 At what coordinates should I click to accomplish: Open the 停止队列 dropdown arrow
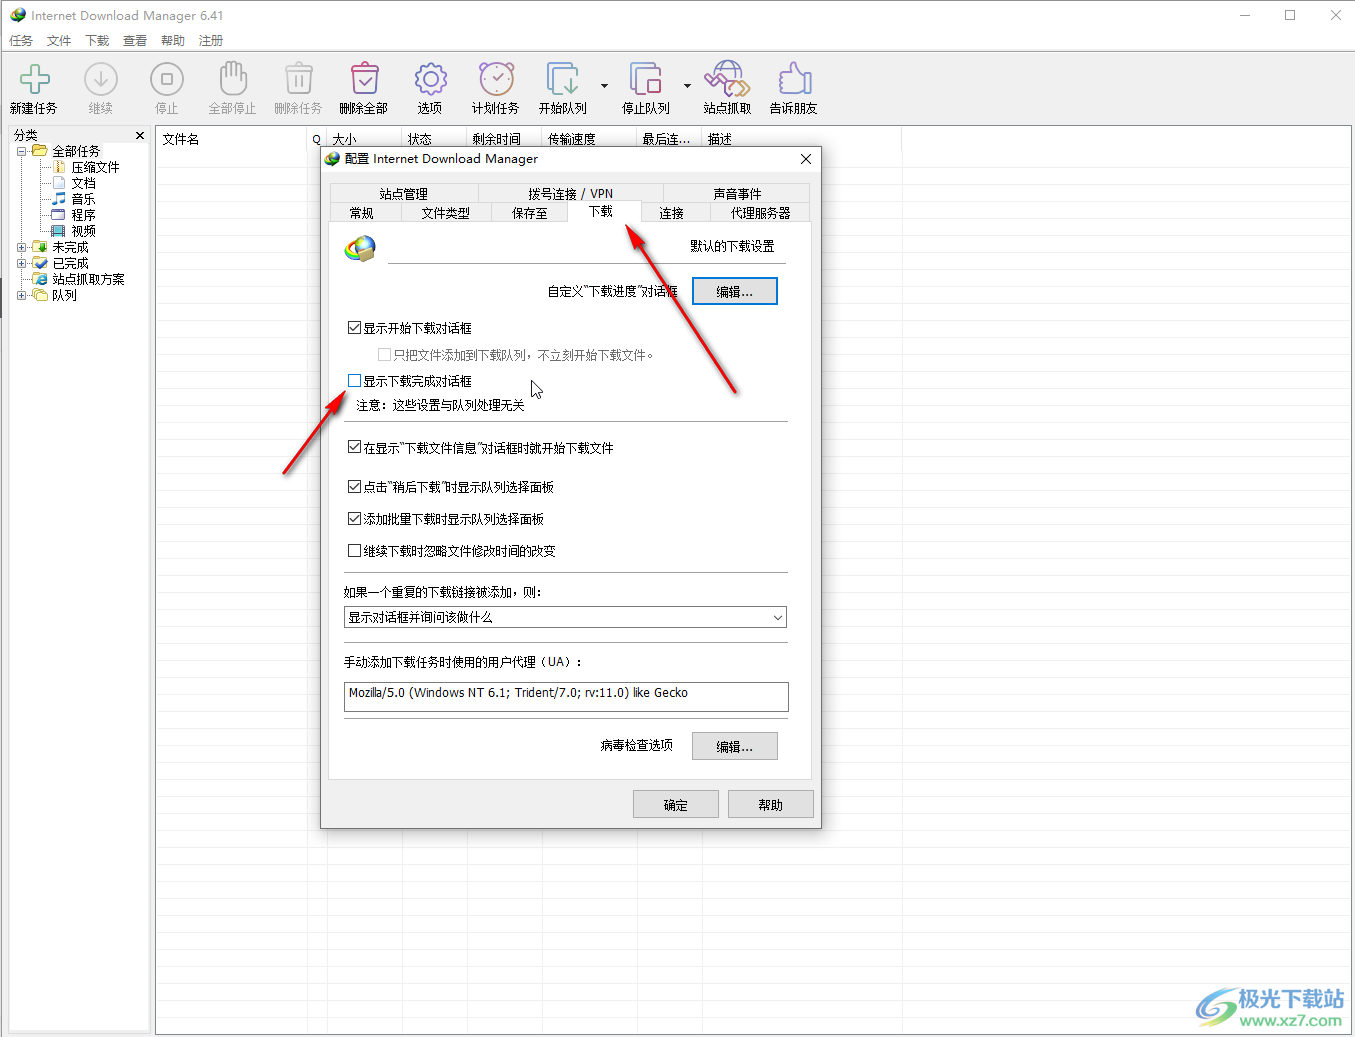tap(687, 86)
